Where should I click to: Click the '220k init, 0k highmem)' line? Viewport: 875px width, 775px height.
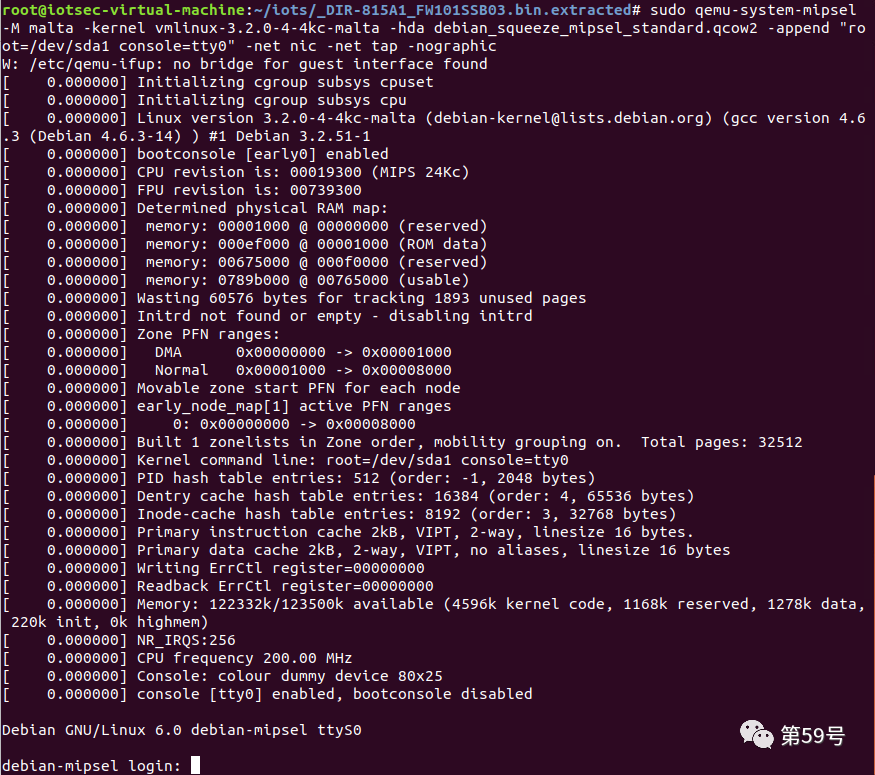click(109, 622)
